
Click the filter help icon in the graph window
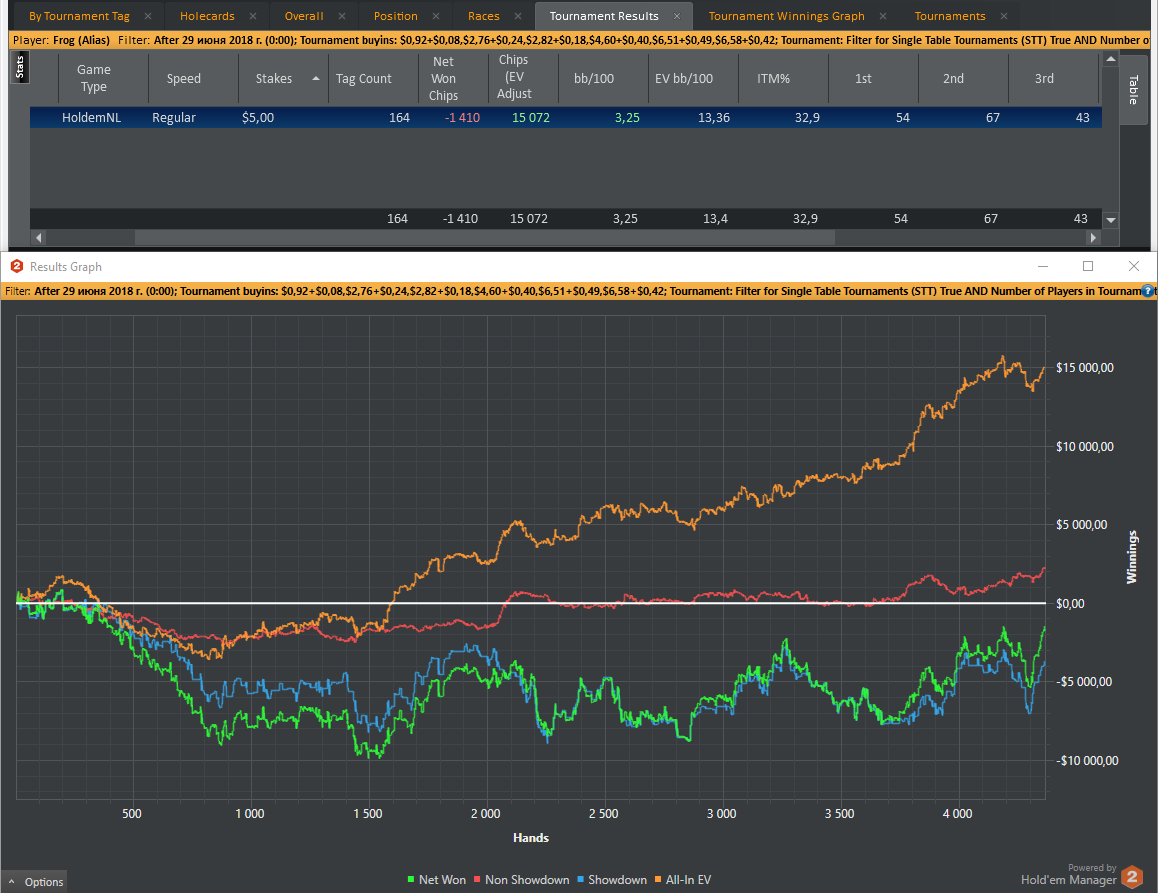coord(1148,291)
